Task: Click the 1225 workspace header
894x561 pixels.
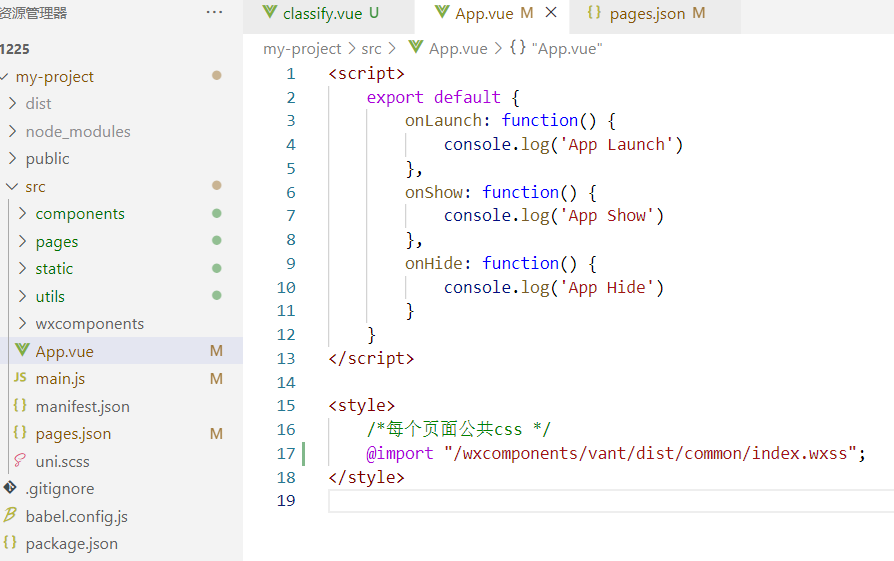Action: [x=15, y=49]
